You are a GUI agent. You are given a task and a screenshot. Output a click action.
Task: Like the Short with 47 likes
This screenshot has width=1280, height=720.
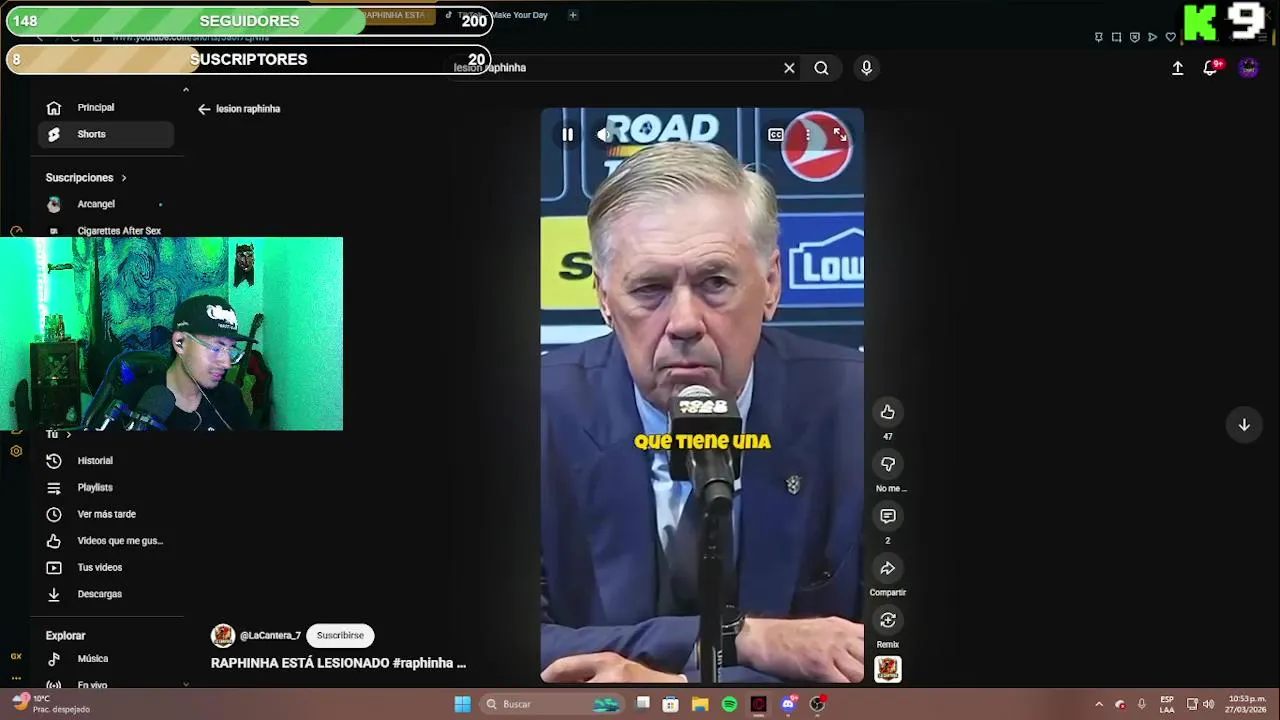[887, 412]
